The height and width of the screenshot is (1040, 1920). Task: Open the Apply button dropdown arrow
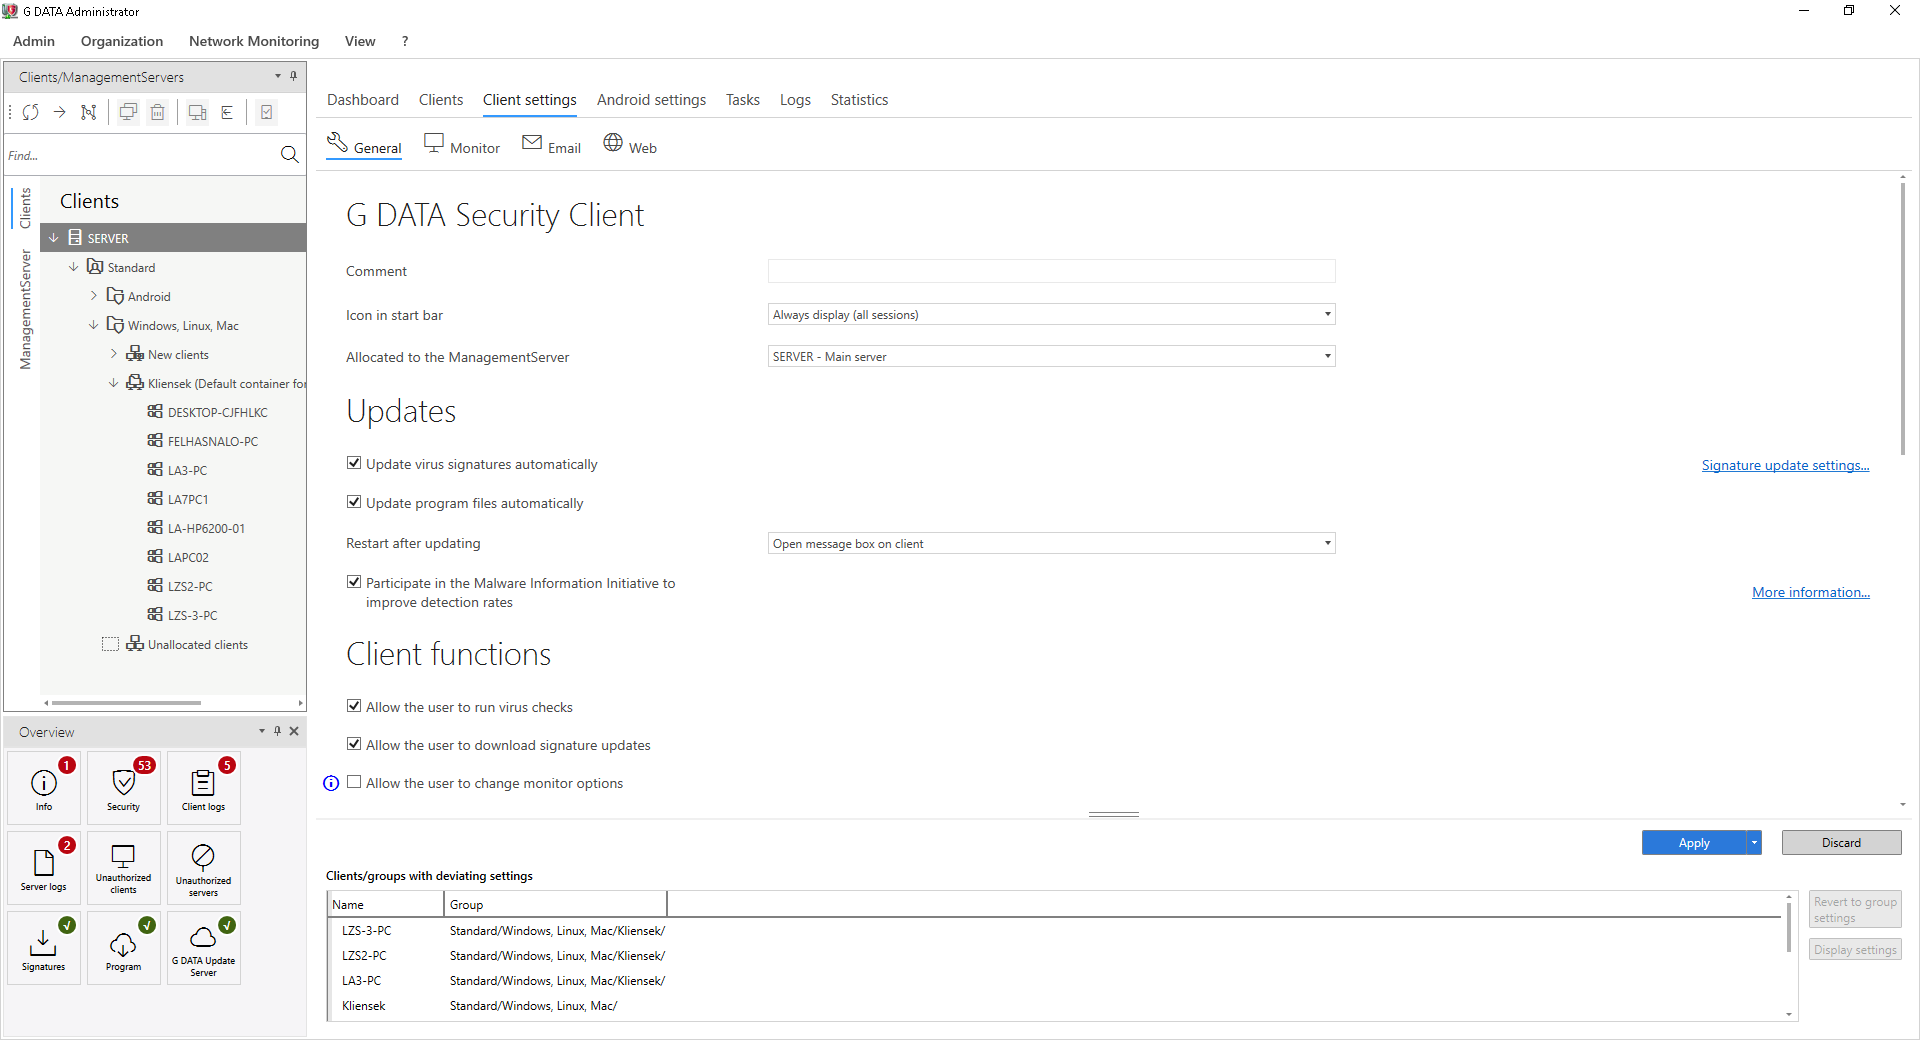(x=1754, y=843)
